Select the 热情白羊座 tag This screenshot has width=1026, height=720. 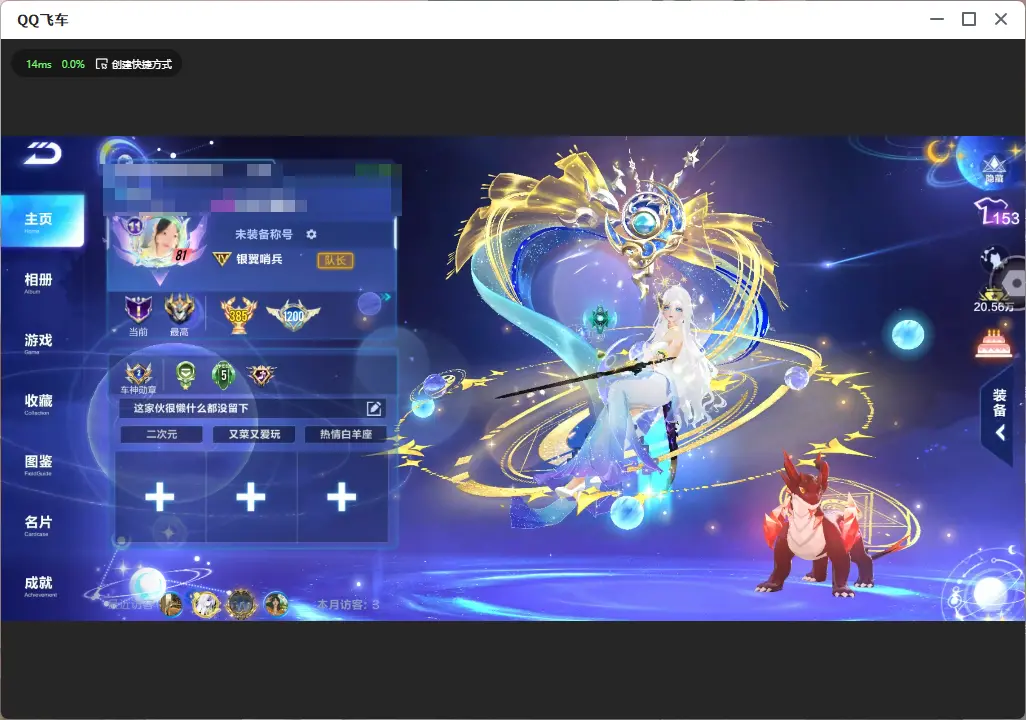click(x=346, y=435)
